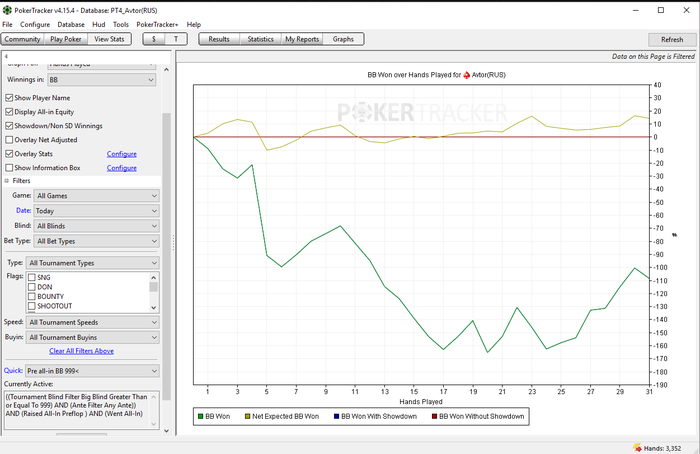Select the T tournament button

[176, 39]
